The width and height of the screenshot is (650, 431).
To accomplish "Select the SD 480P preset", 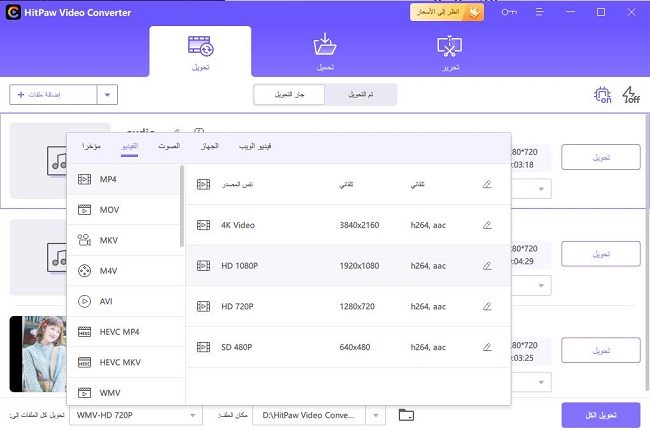I will [348, 347].
